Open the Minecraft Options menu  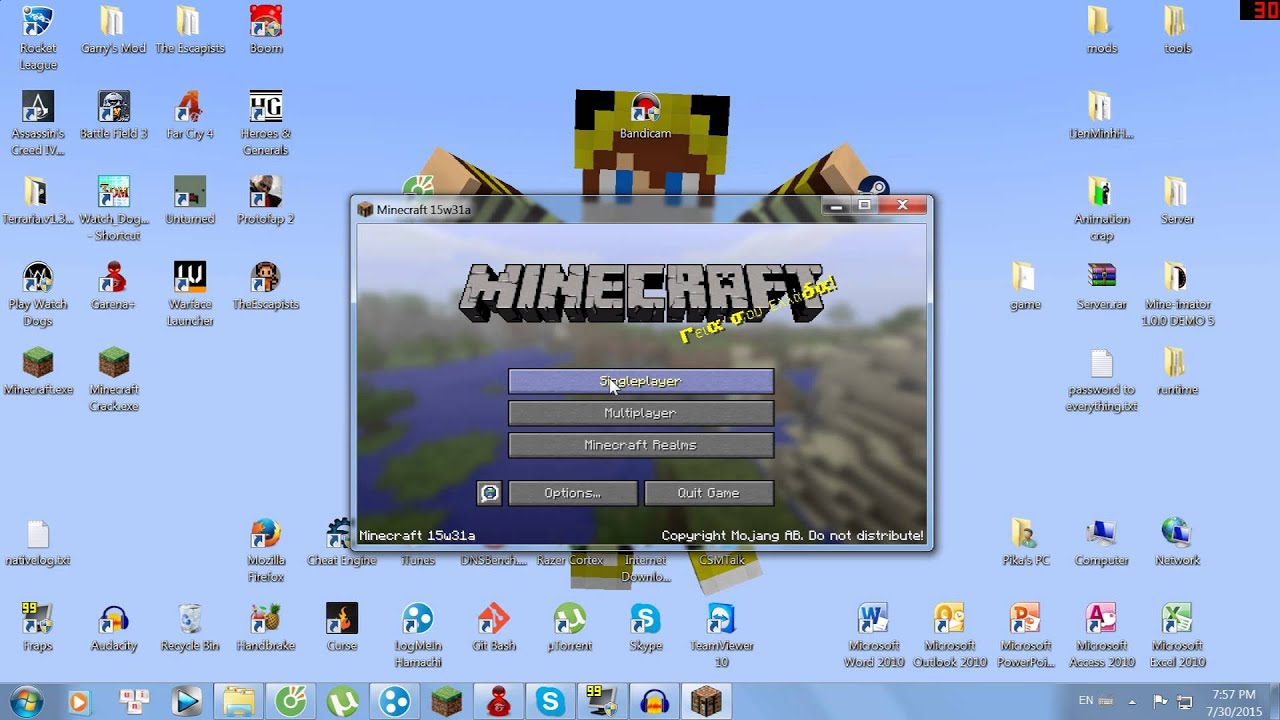(x=573, y=493)
